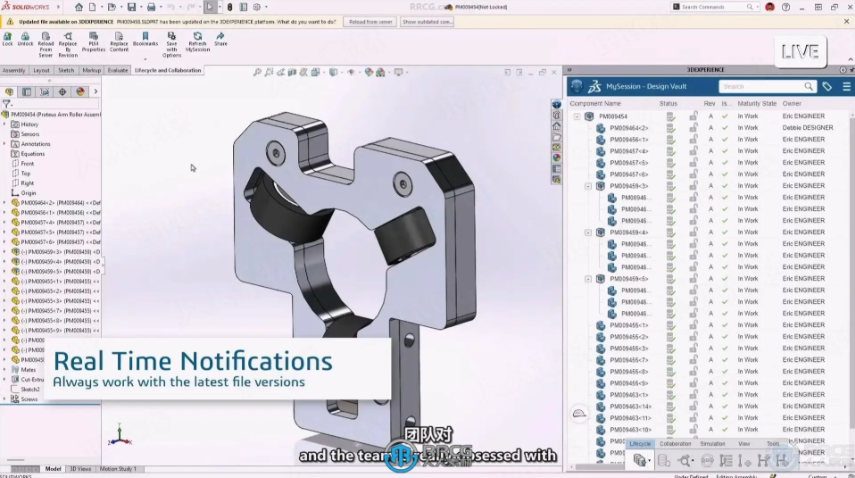855x478 pixels.
Task: Click Reload from server button
Action: (371, 22)
